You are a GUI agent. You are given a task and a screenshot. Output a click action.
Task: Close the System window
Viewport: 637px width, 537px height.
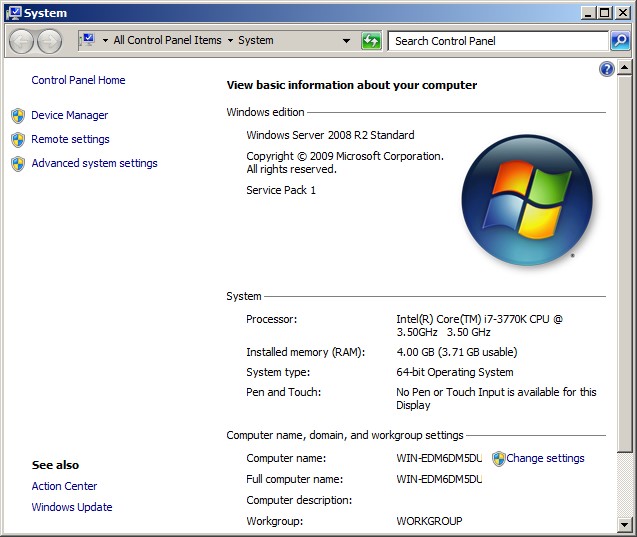[623, 13]
